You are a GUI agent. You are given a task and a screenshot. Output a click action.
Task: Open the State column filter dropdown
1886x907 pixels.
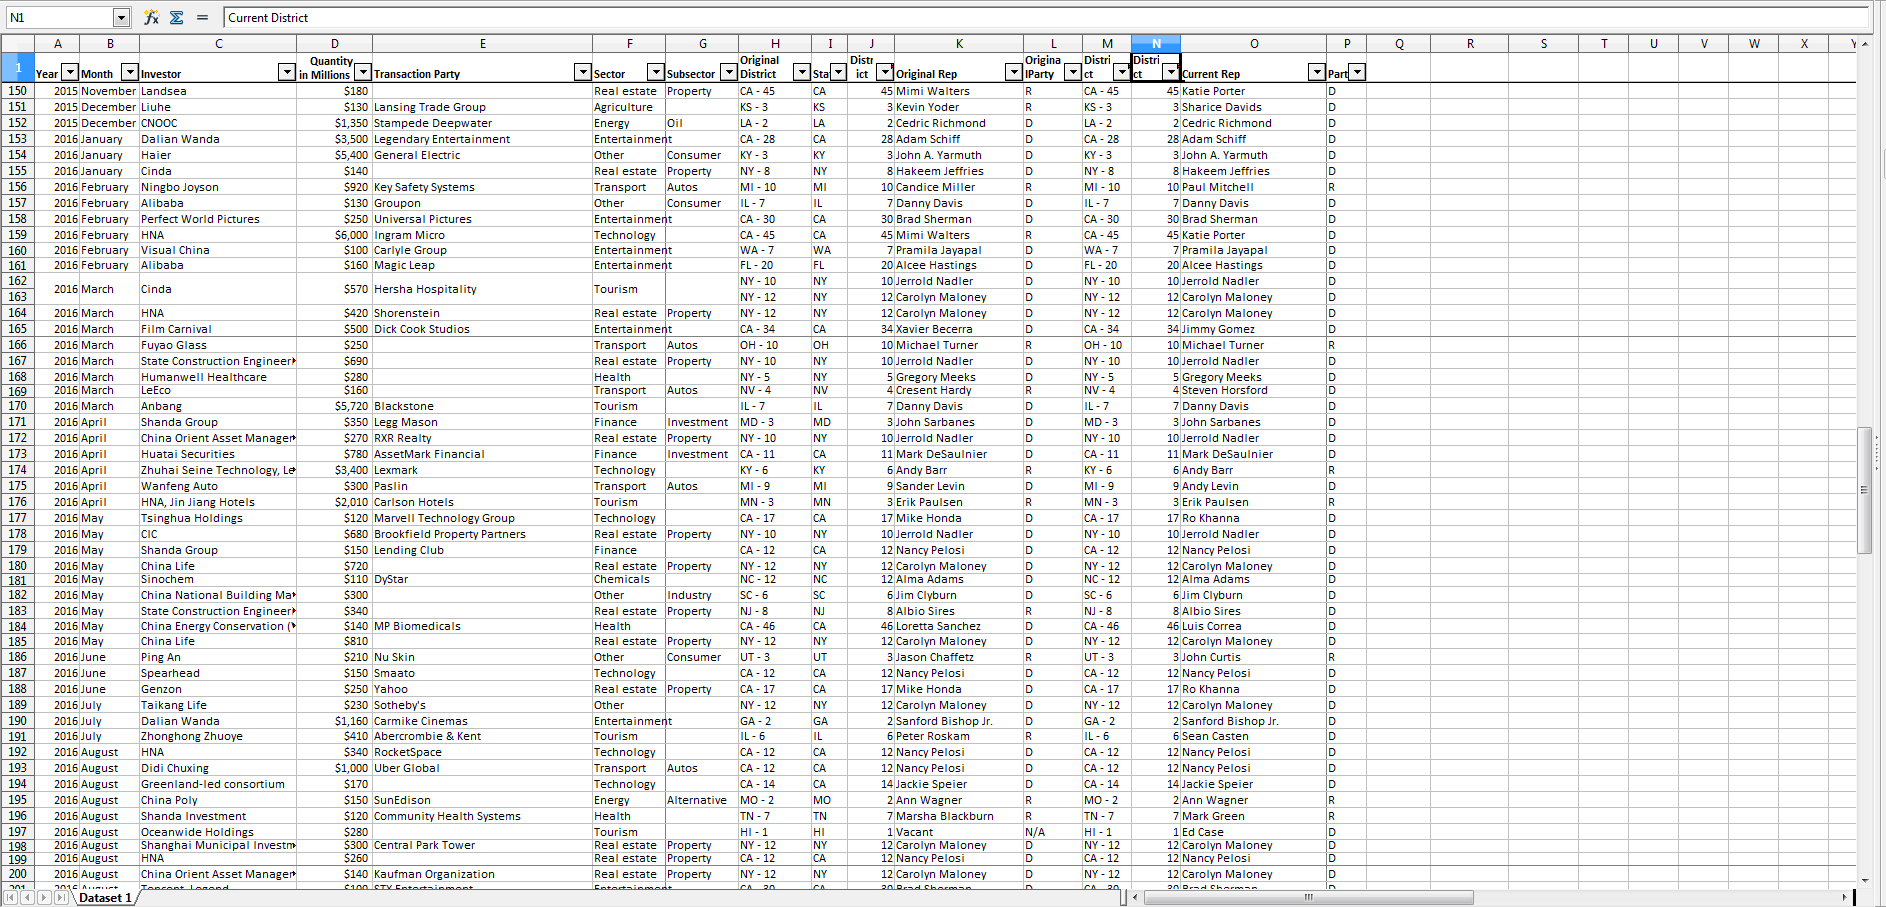(838, 72)
